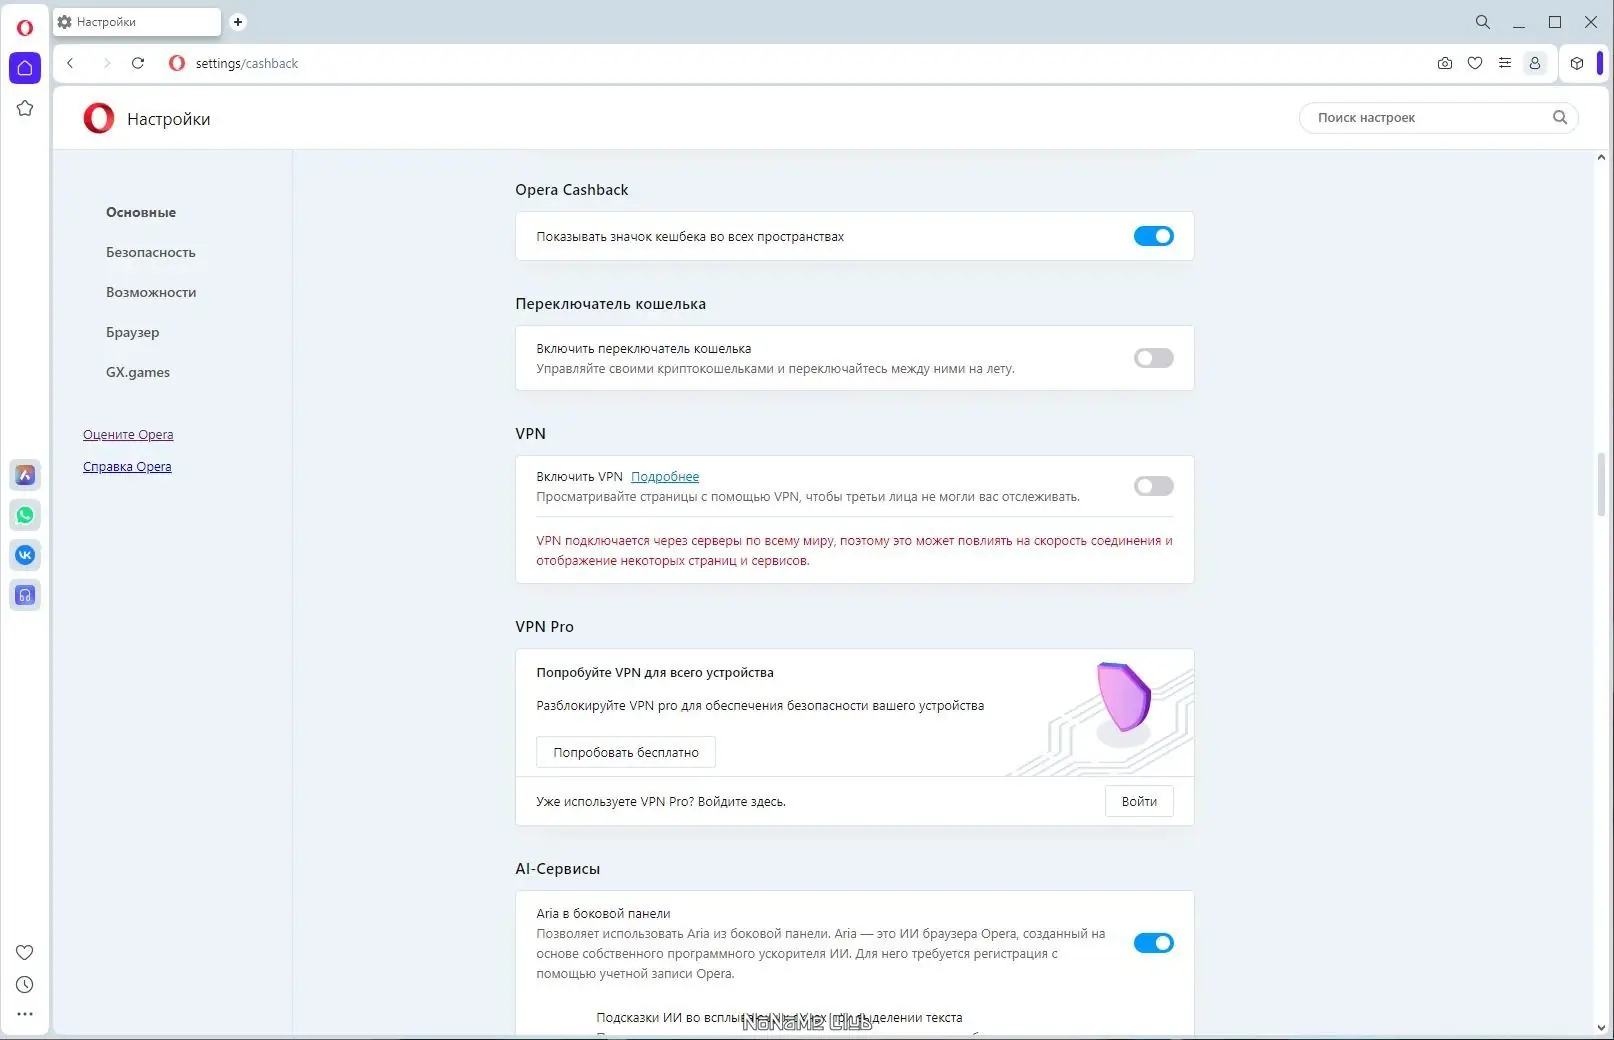Screen dimensions: 1614x1040
Task: Open the Opera main menu logo
Action: point(25,27)
